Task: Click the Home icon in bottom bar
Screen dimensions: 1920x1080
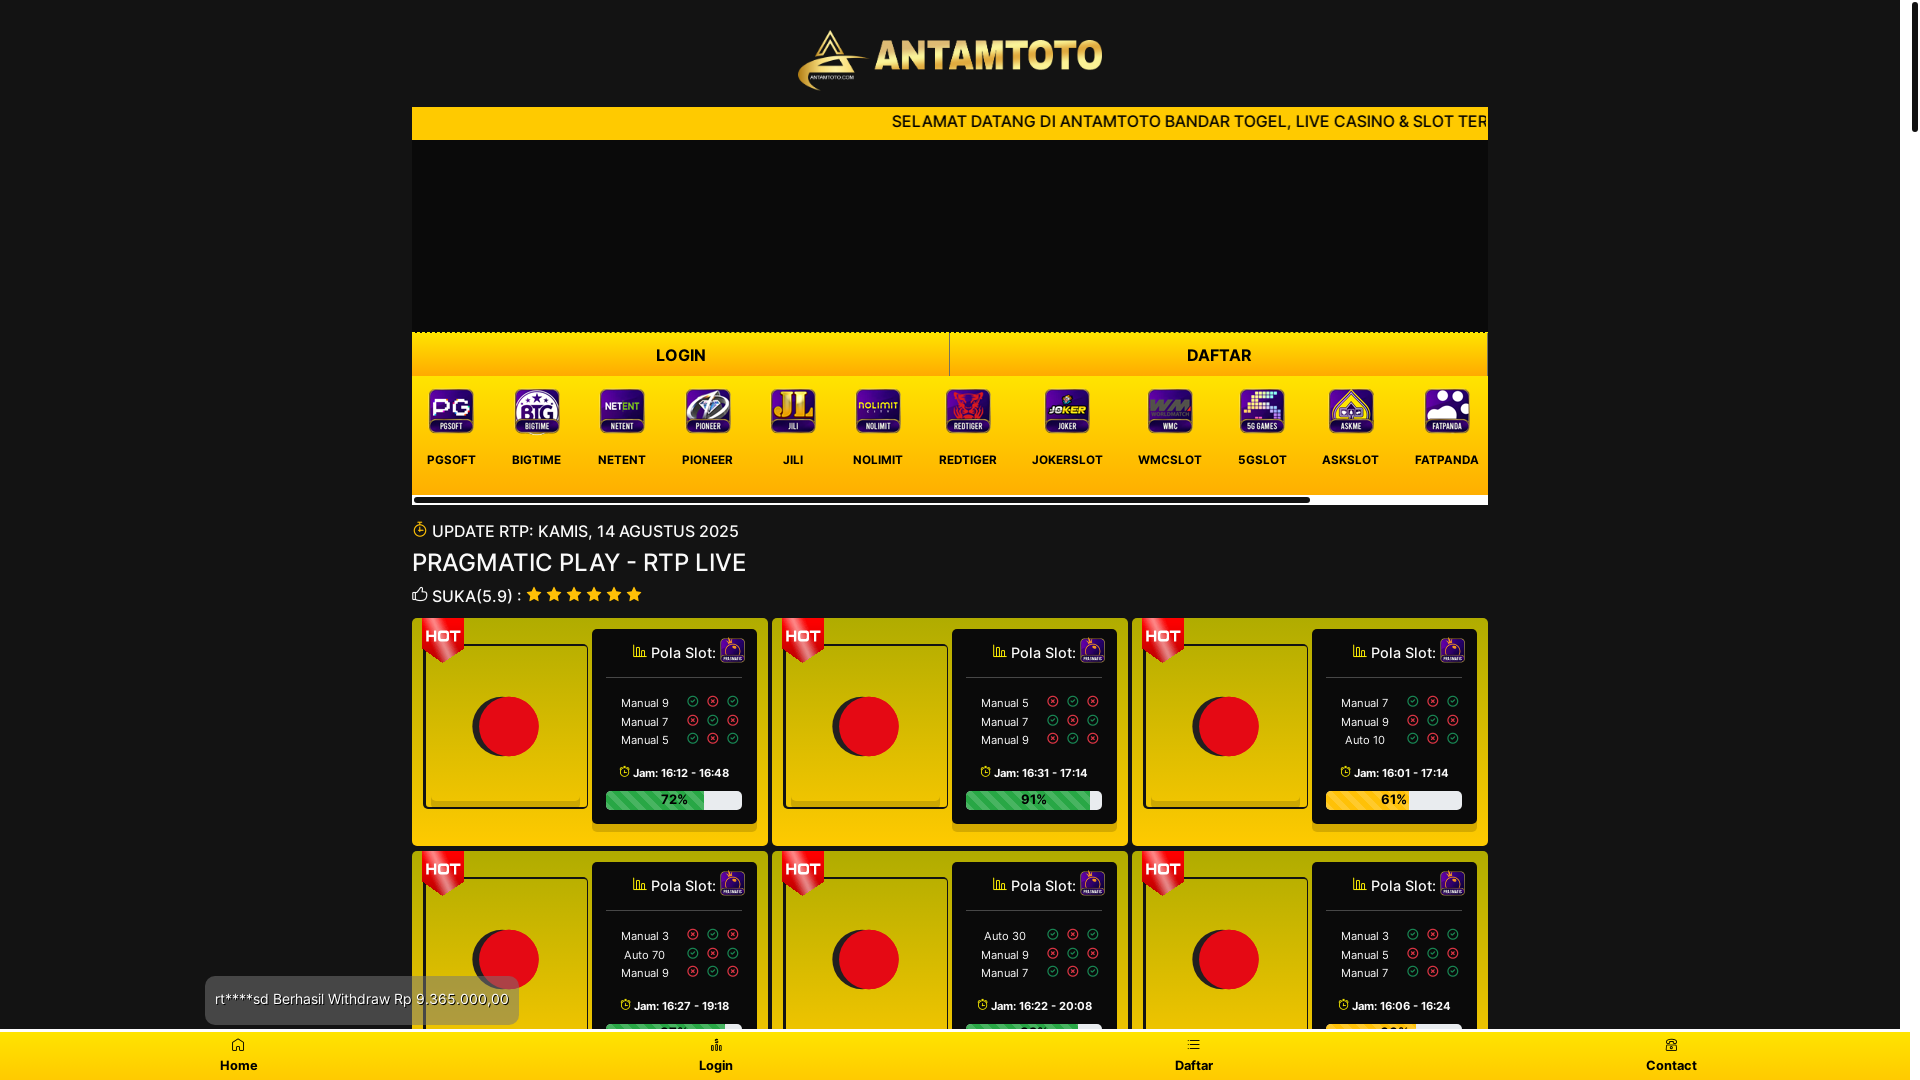Action: click(238, 1045)
